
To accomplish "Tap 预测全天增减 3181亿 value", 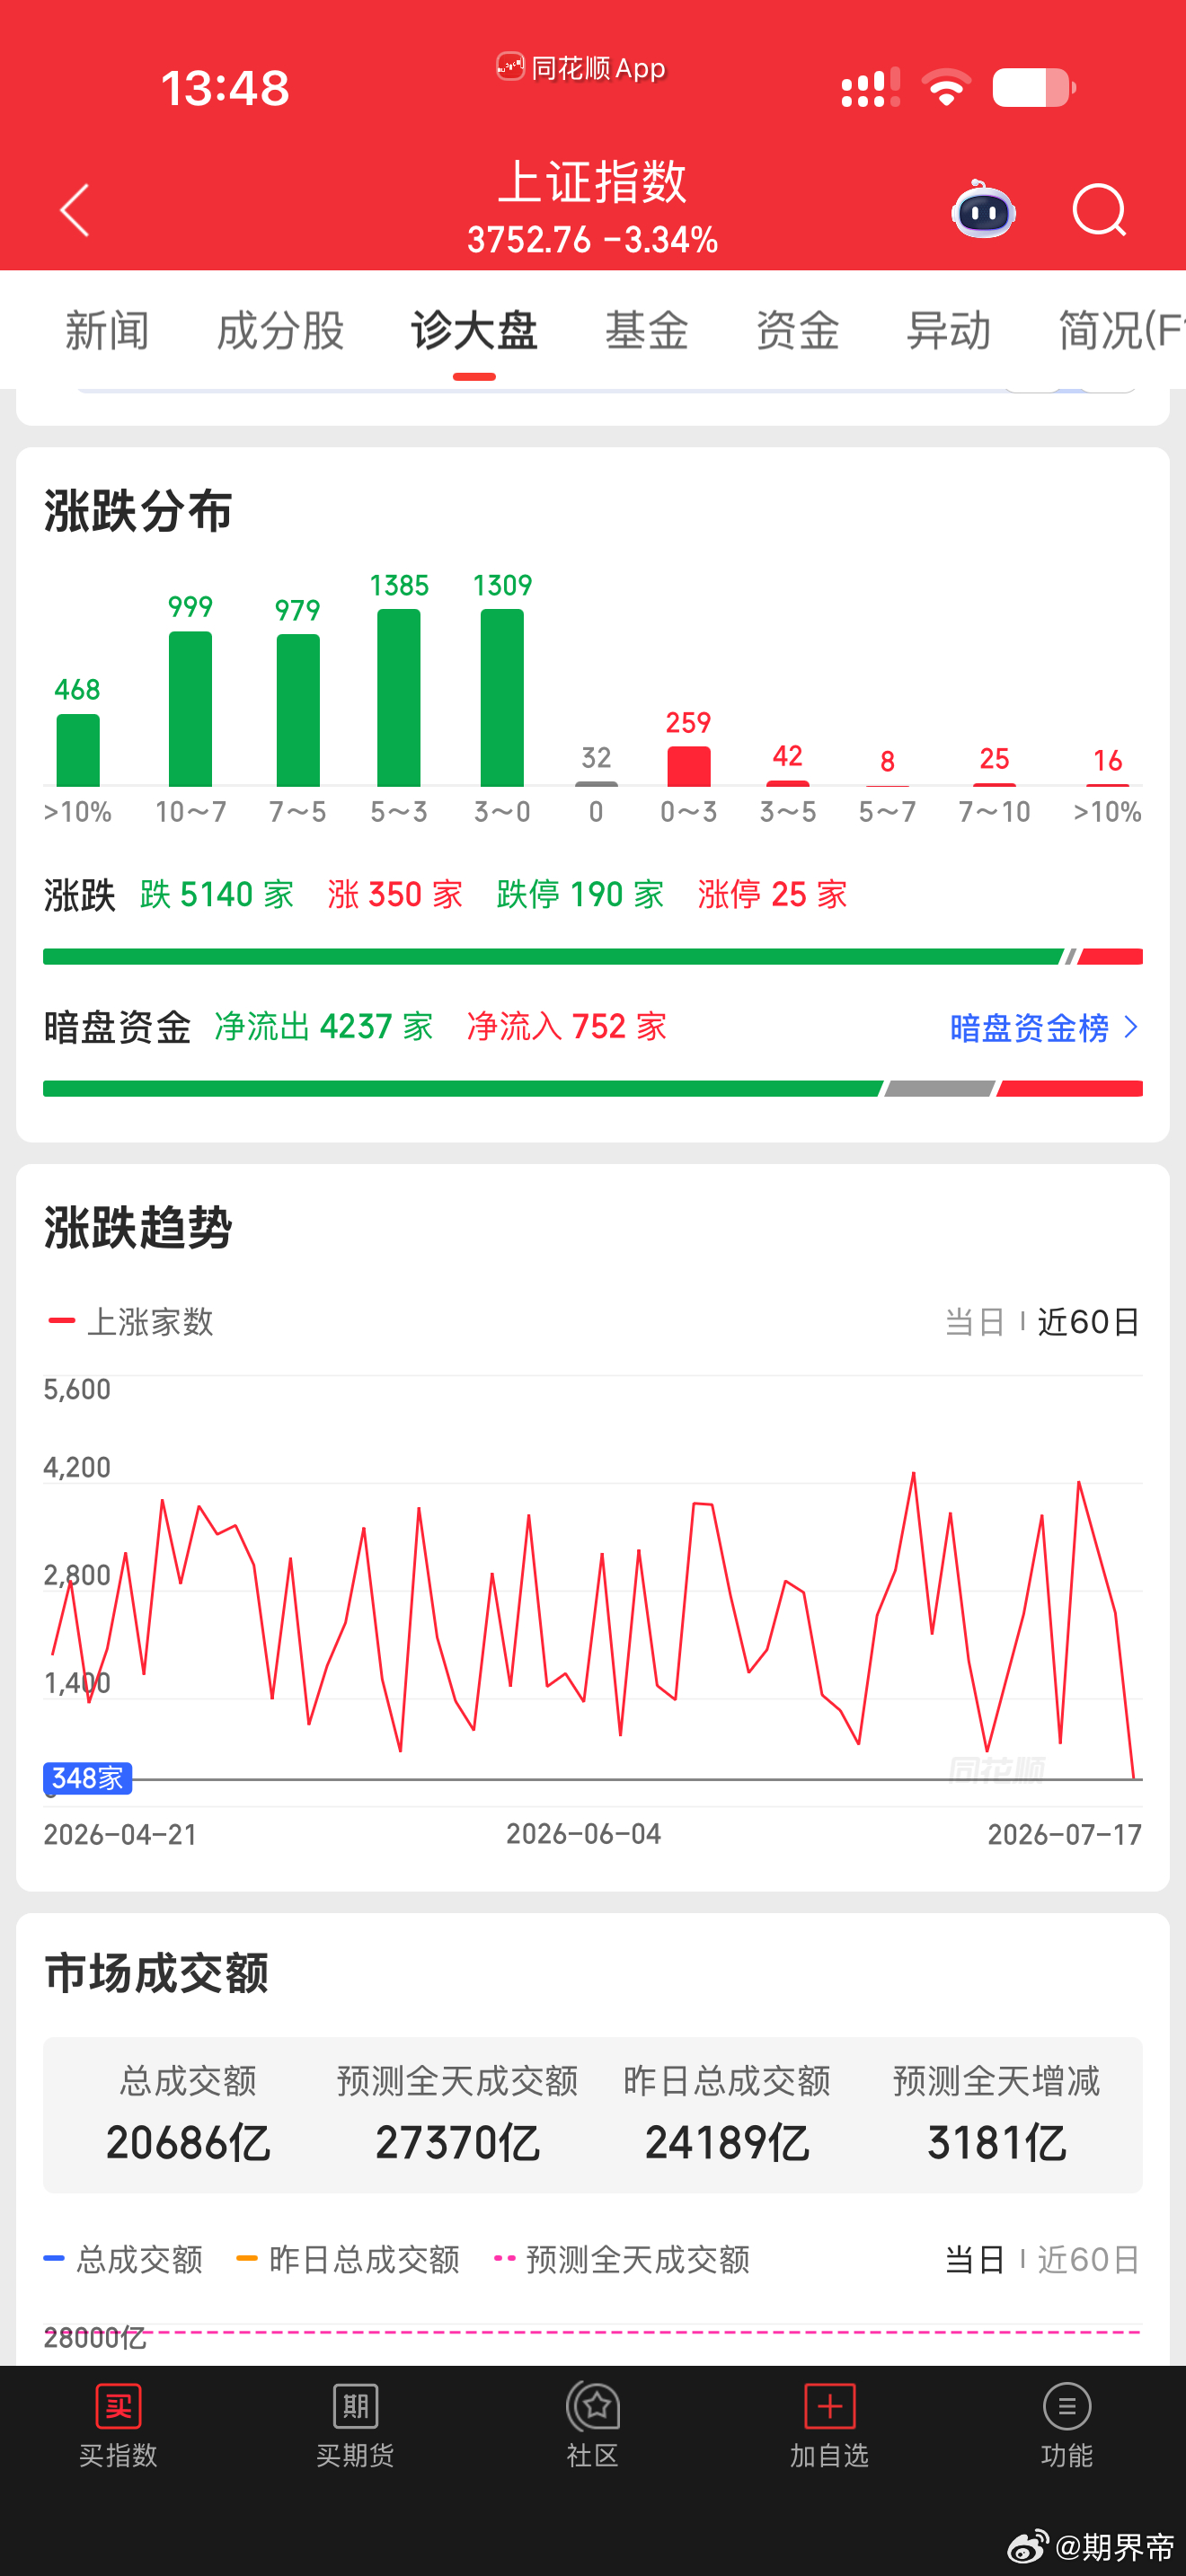I will point(997,2143).
